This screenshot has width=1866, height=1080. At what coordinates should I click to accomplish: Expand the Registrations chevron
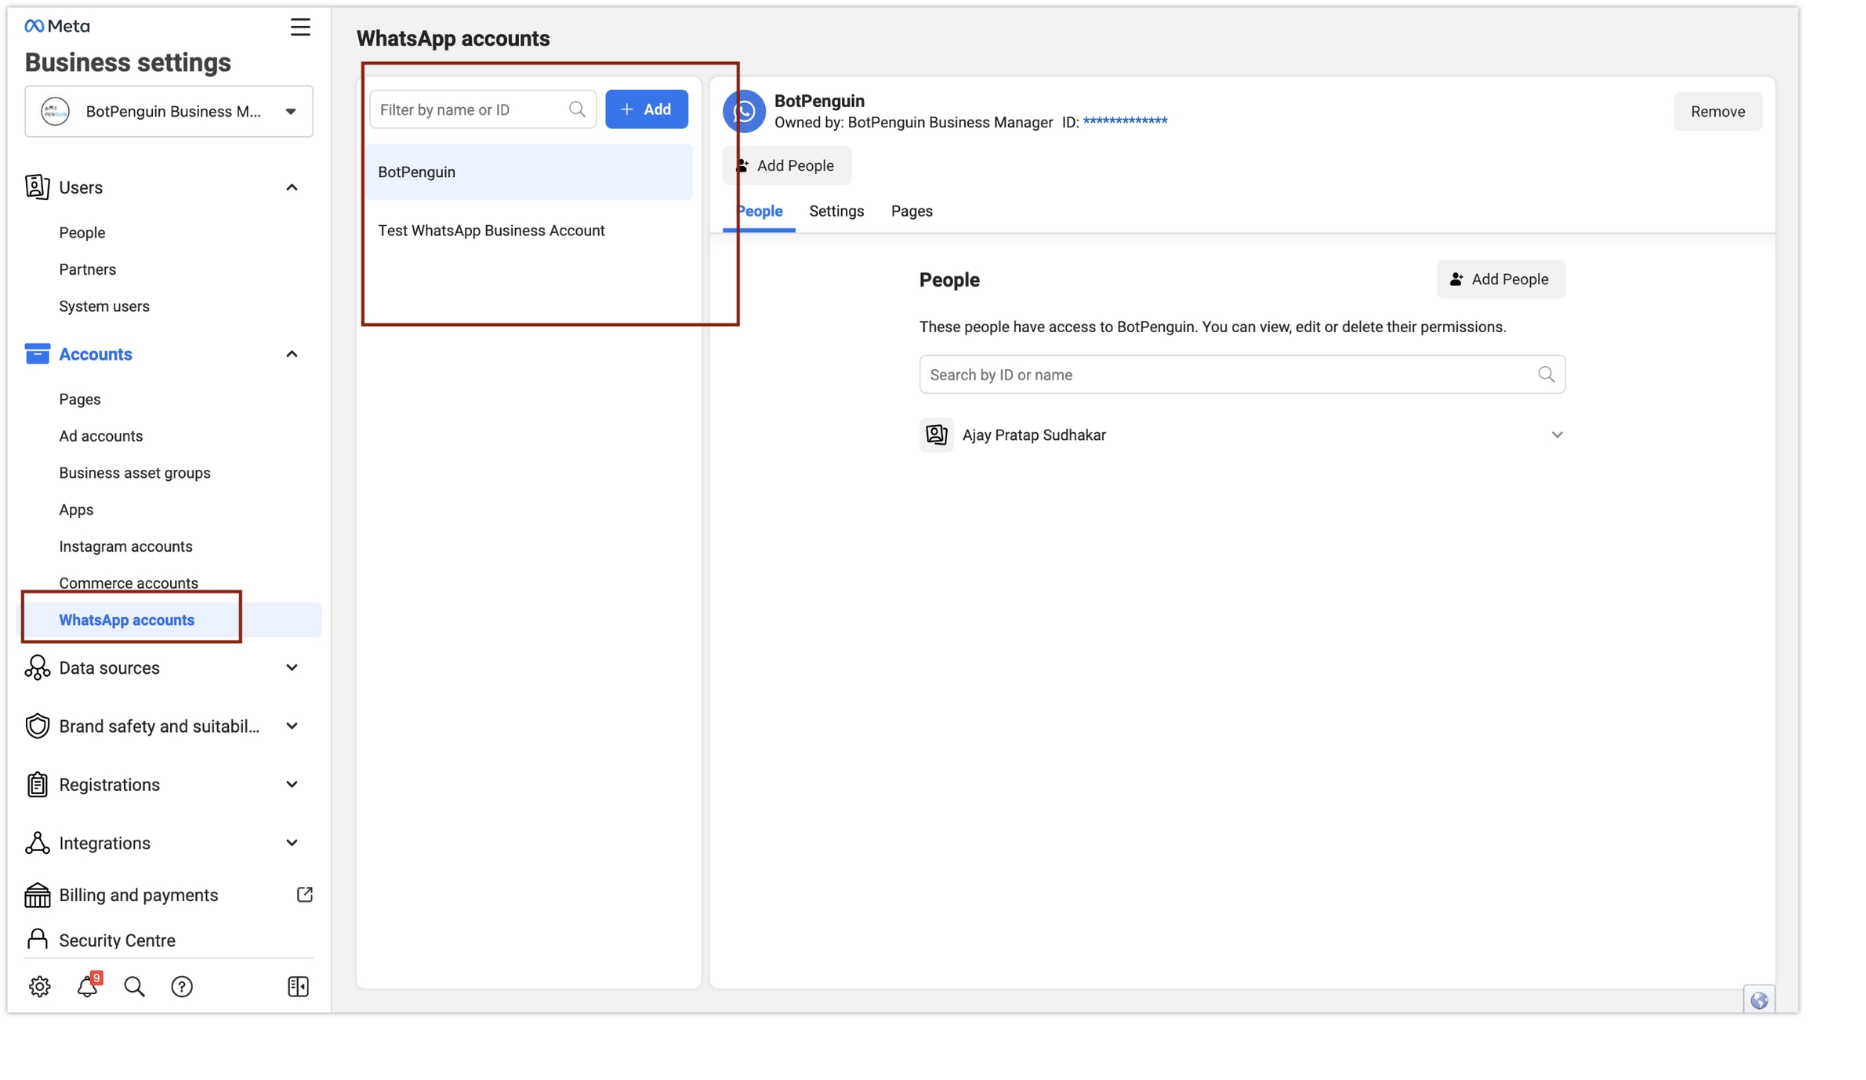(292, 785)
